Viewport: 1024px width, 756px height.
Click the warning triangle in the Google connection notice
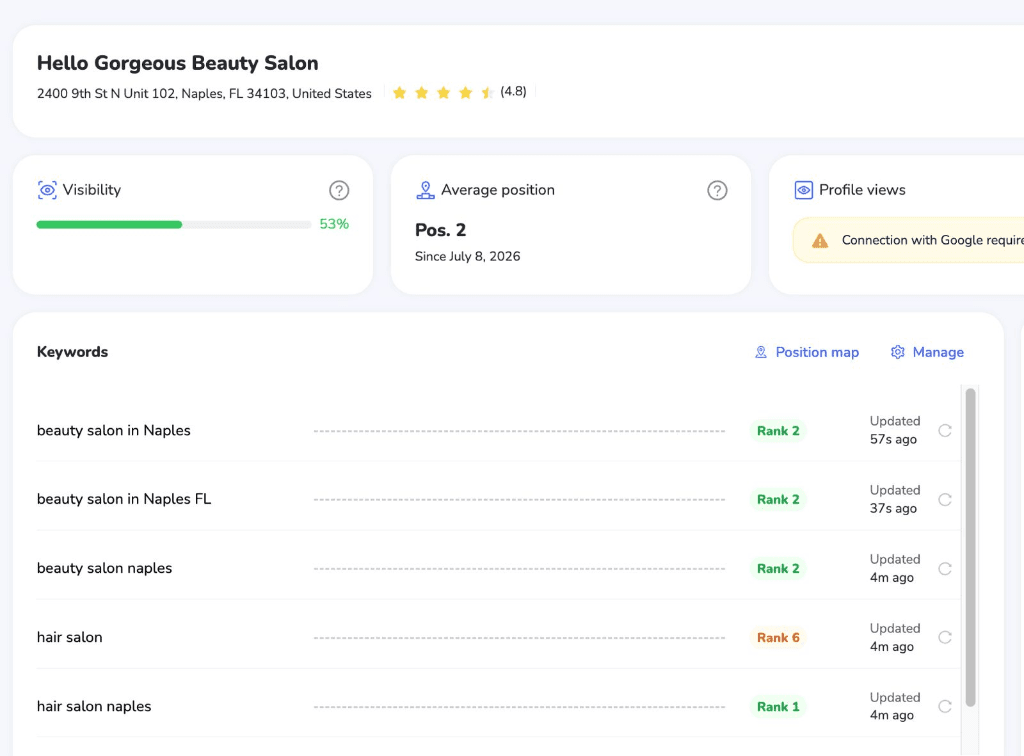click(820, 241)
